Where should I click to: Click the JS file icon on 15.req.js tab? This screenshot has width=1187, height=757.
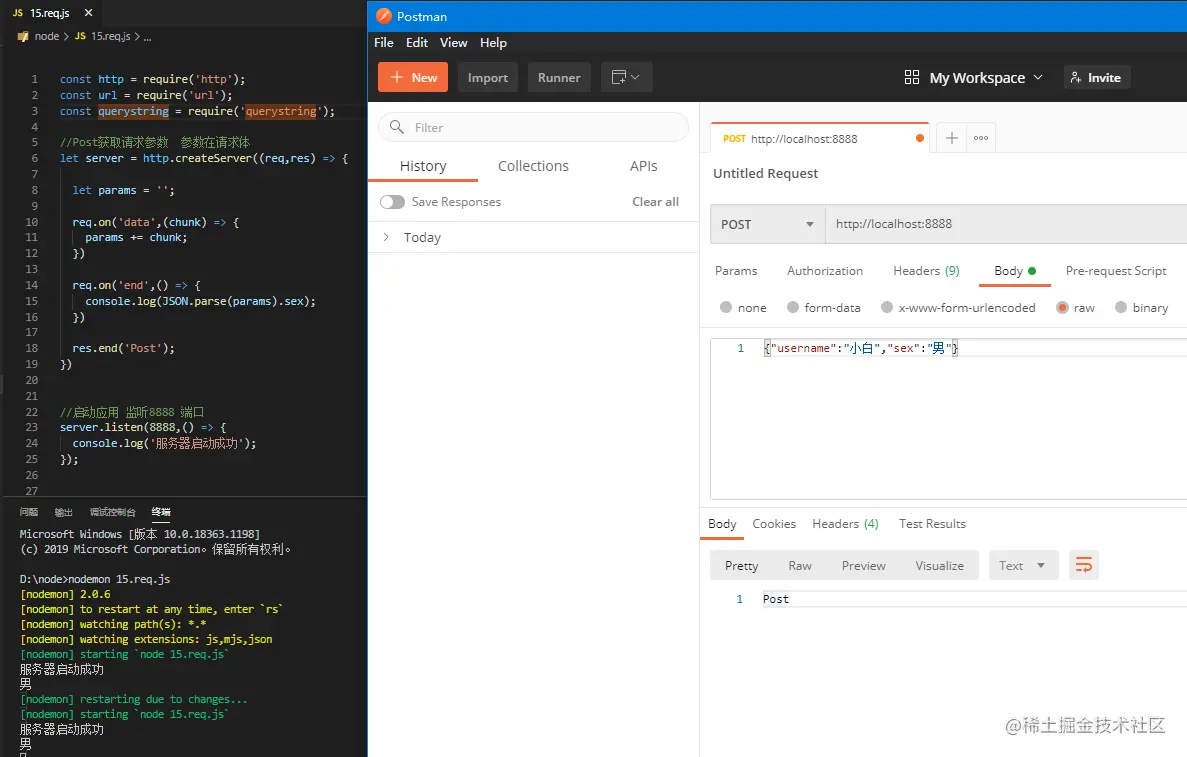click(x=18, y=13)
